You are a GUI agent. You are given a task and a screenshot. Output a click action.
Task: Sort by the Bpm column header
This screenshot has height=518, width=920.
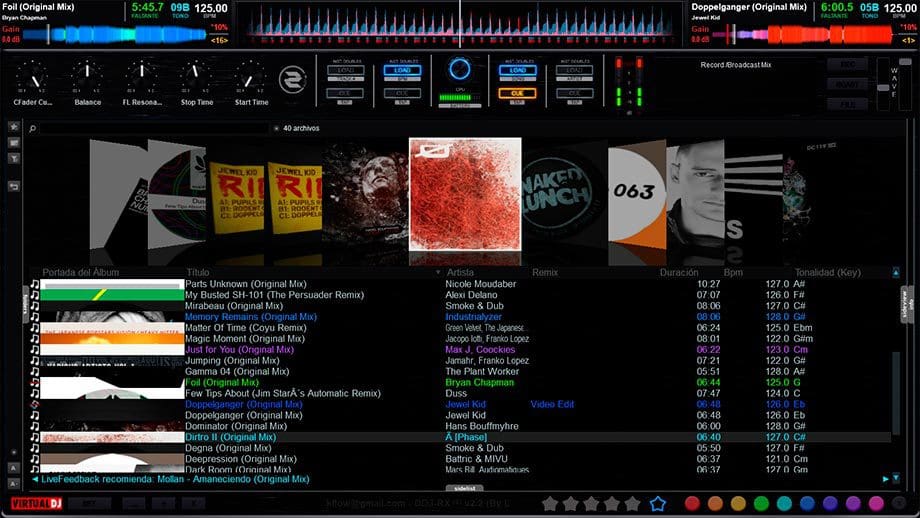pos(733,273)
